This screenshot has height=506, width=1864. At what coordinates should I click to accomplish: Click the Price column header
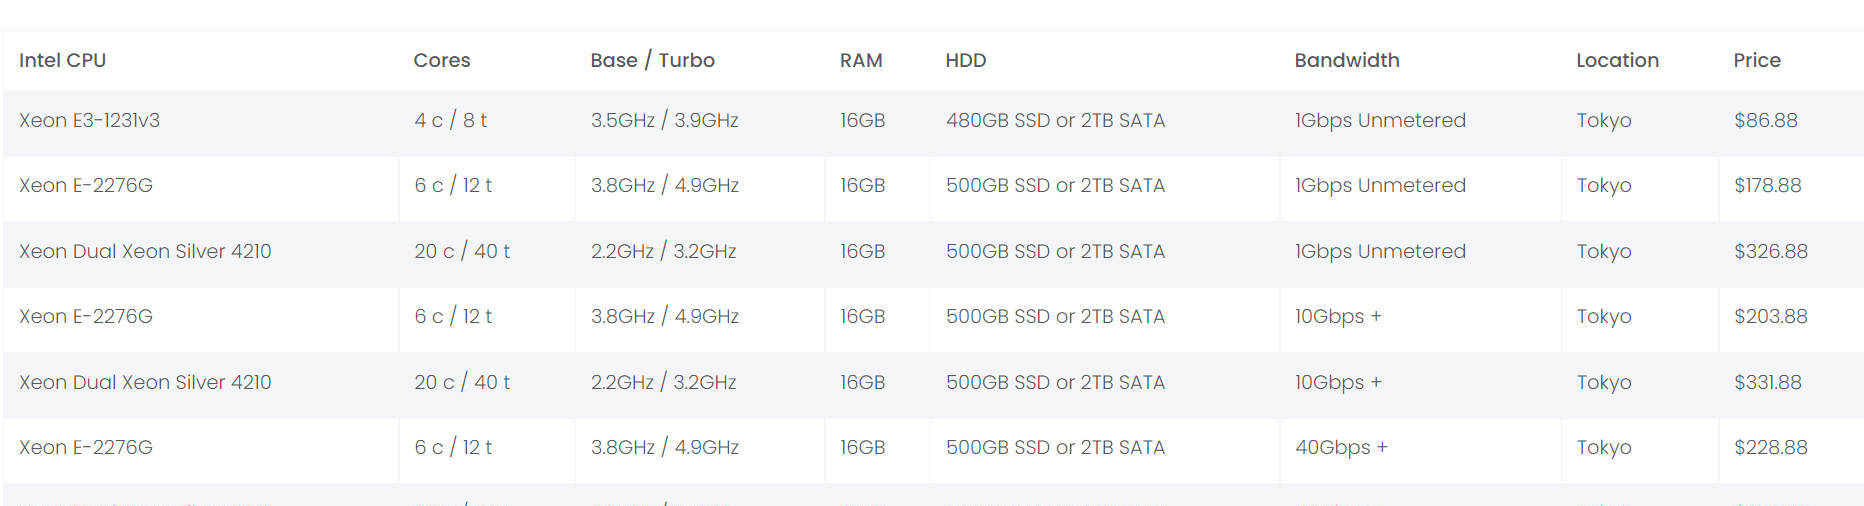click(1756, 60)
